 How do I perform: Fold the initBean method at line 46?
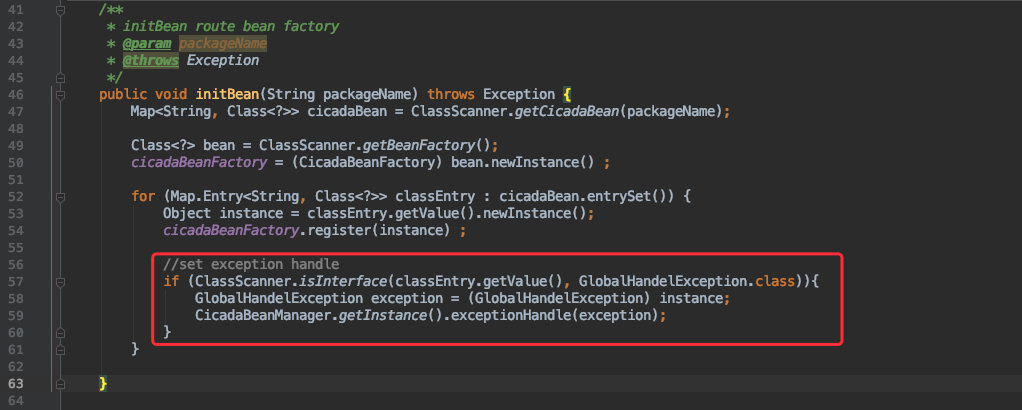click(61, 95)
